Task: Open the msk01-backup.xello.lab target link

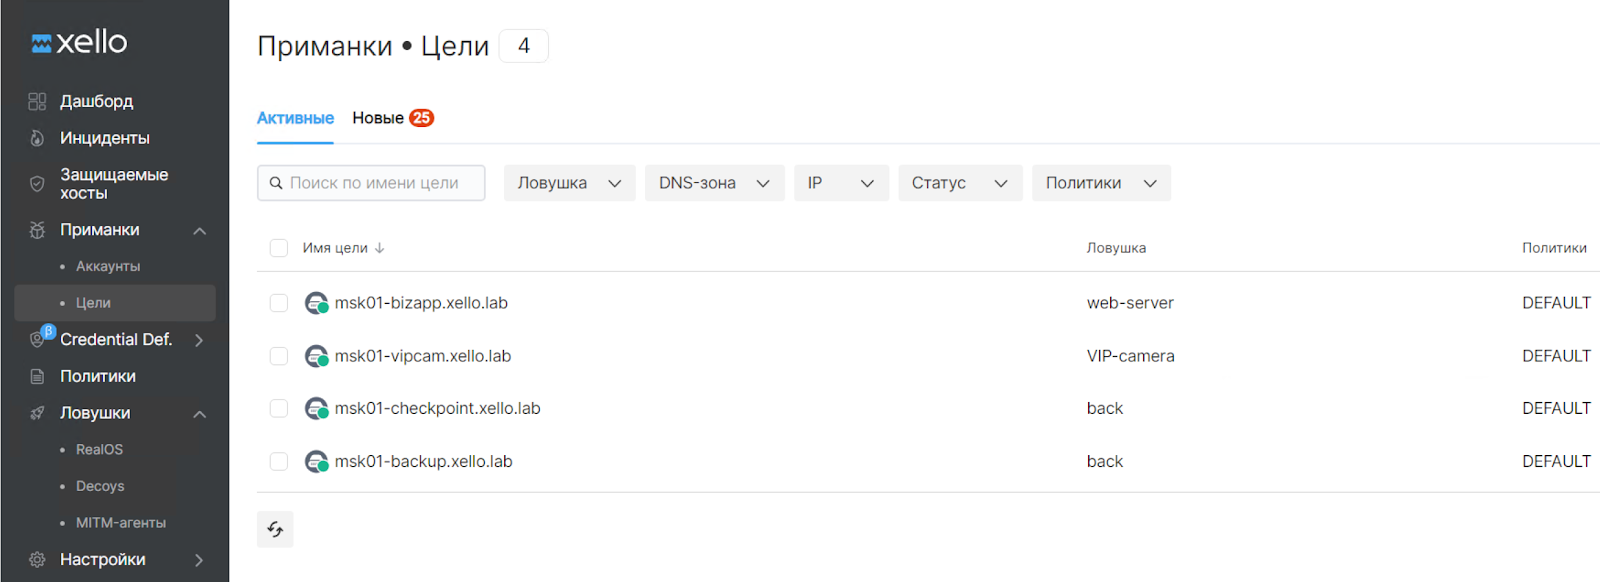Action: (423, 461)
